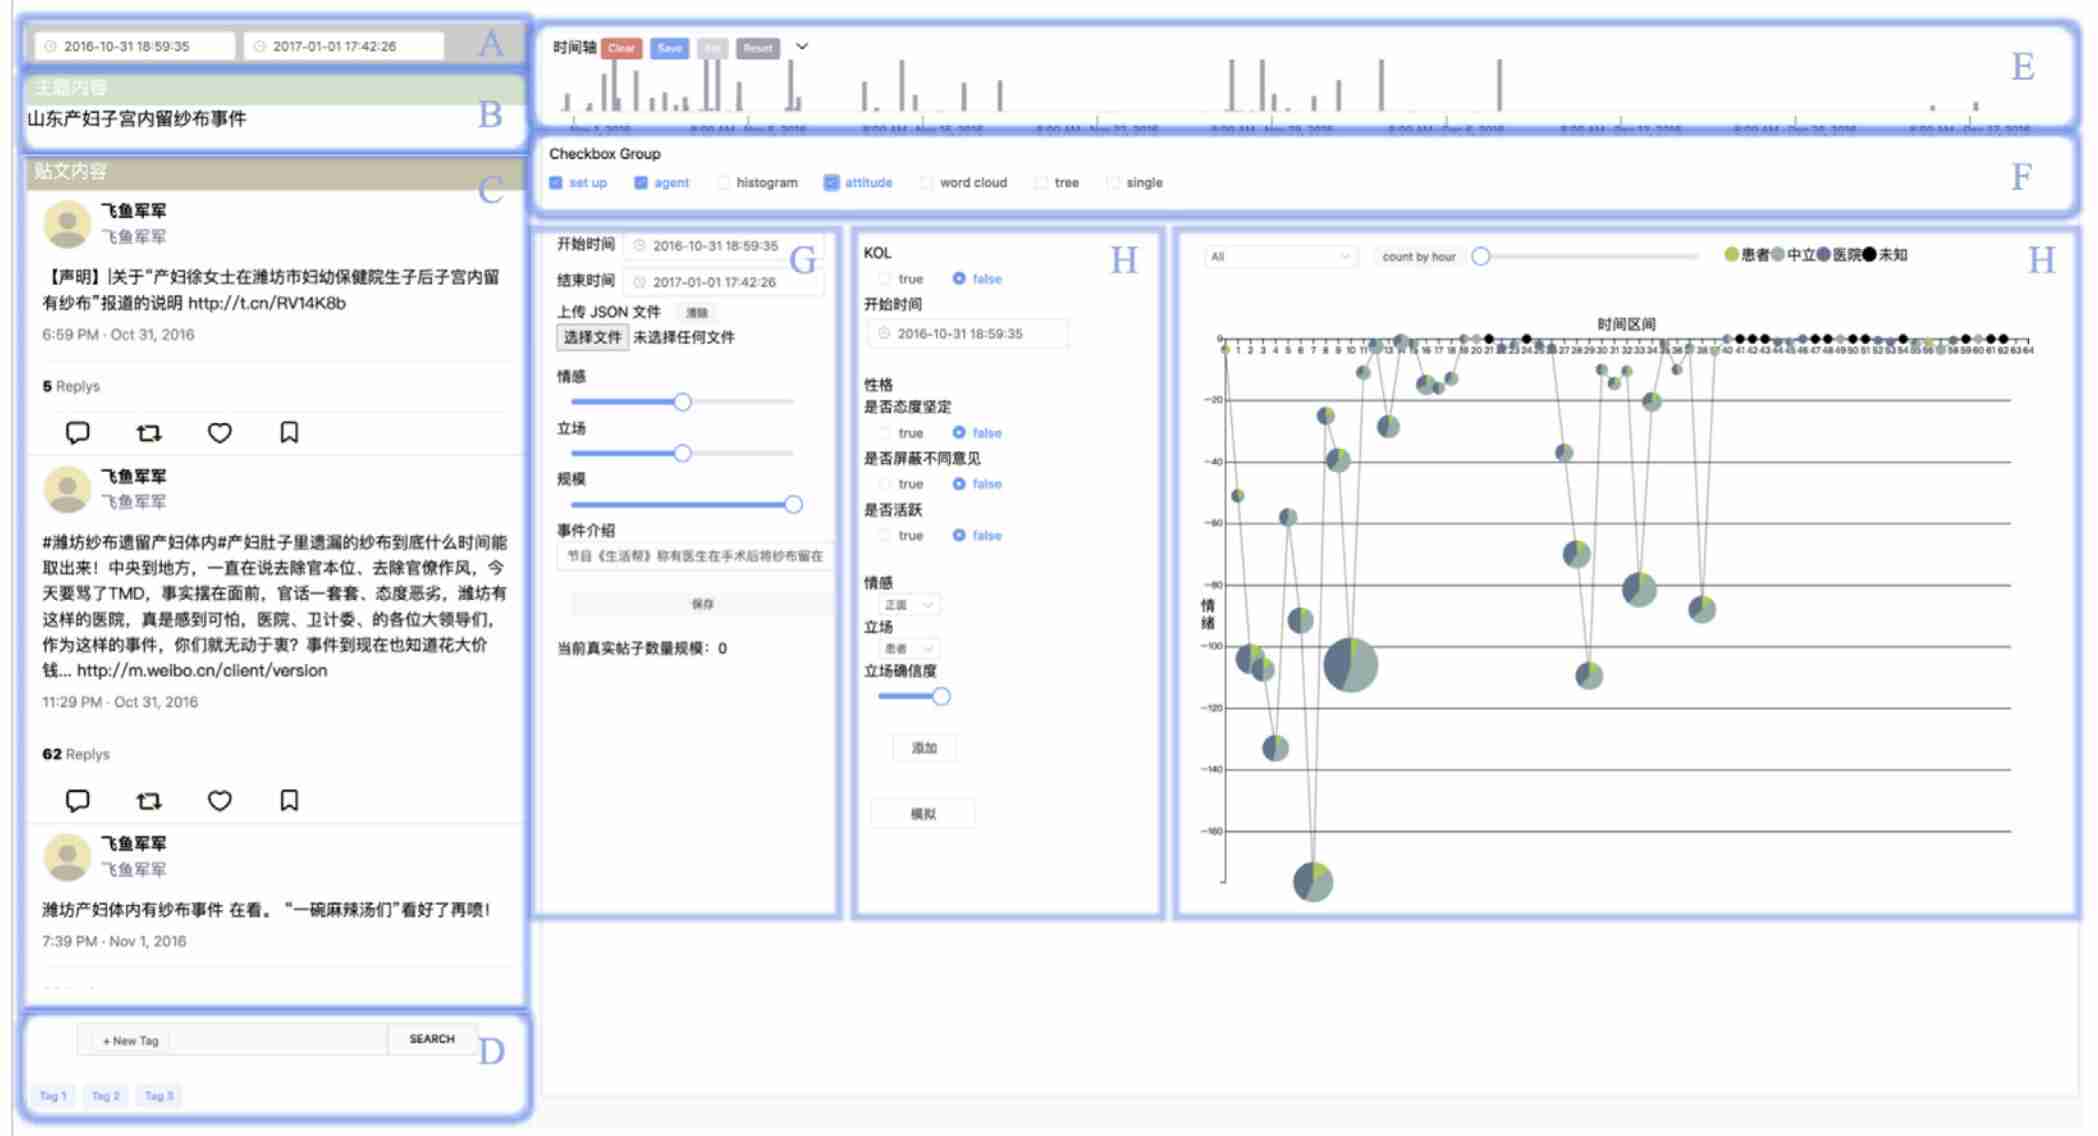Click comment icon on first post
The image size is (2098, 1136).
(x=77, y=432)
